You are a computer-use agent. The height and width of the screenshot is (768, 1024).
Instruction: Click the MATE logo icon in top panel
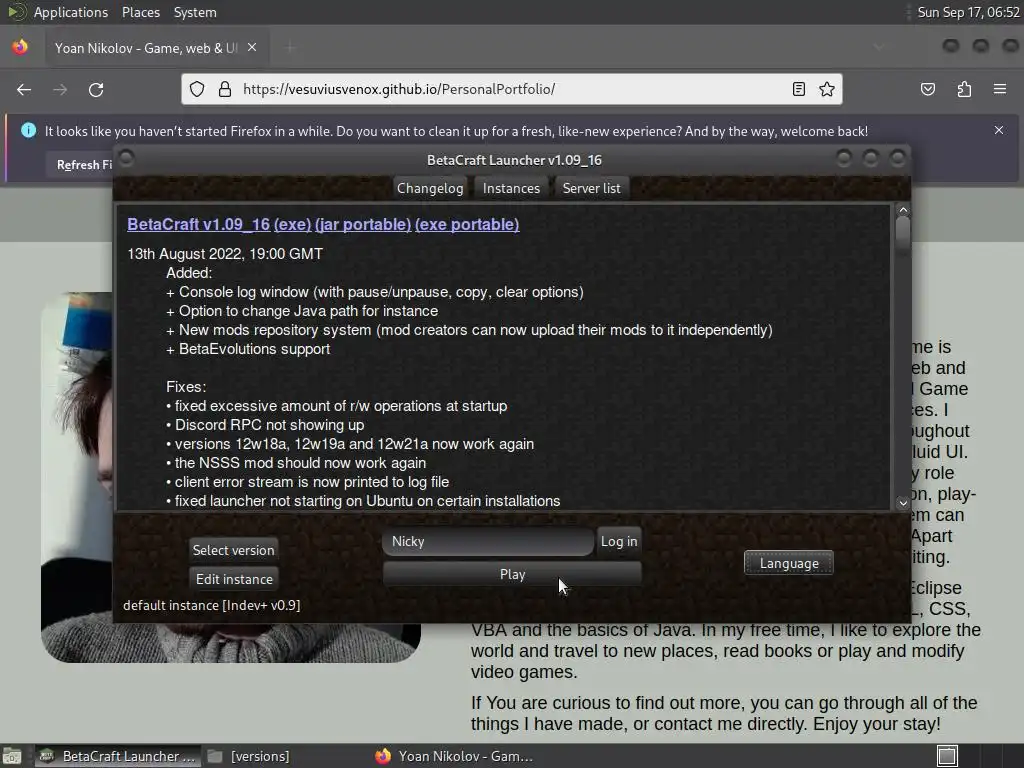[16, 12]
